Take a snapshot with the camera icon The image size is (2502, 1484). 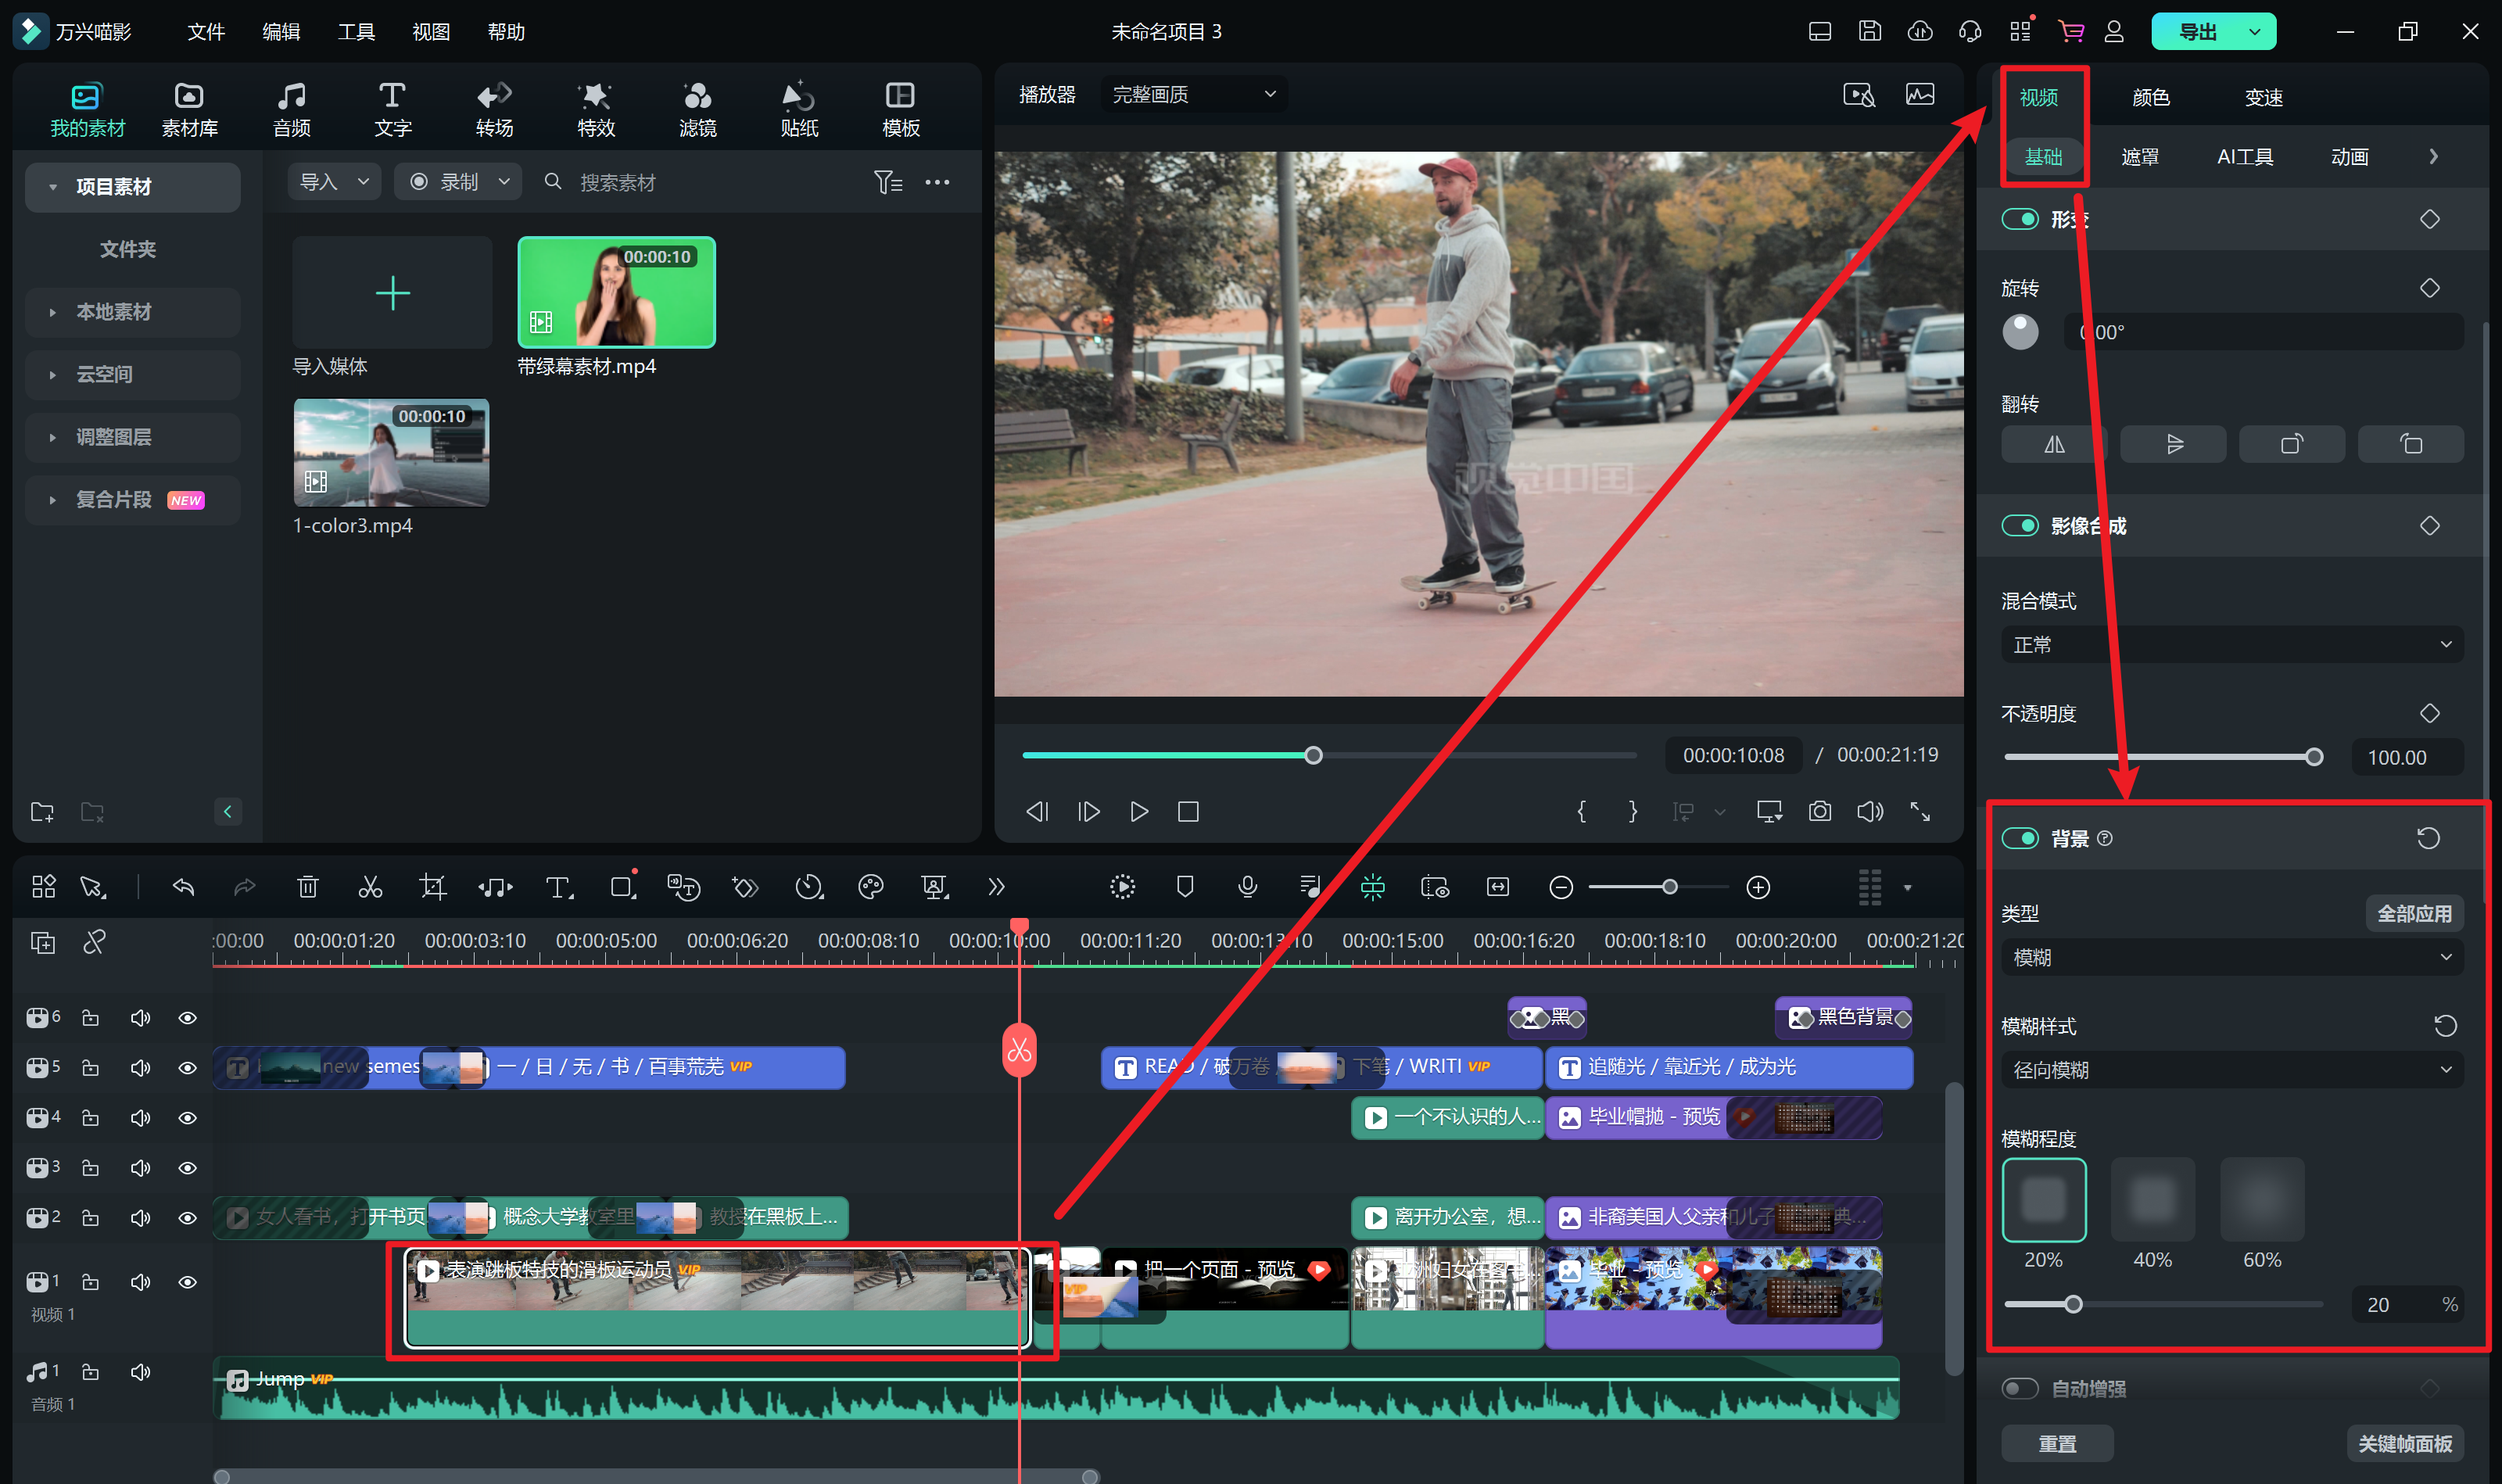[1820, 811]
